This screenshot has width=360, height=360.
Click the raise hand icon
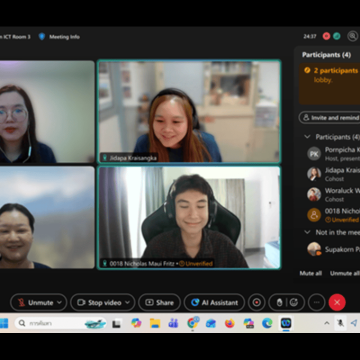tap(280, 302)
